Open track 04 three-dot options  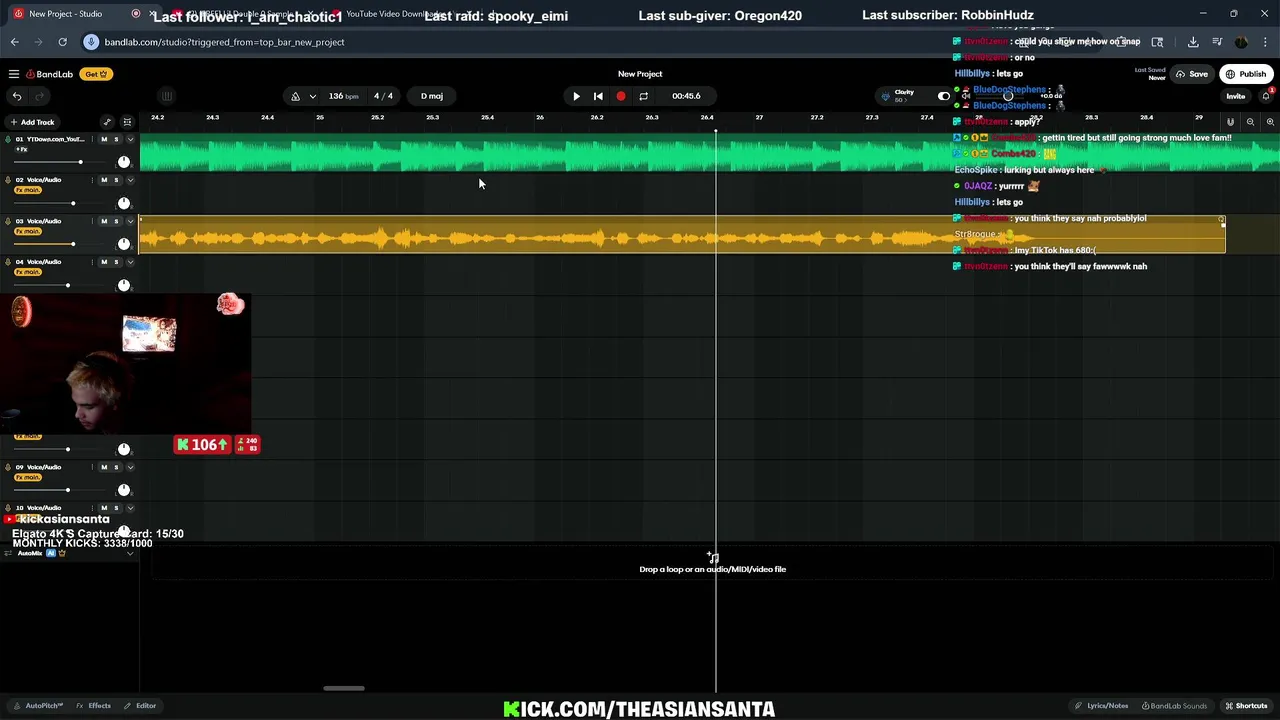(x=92, y=262)
